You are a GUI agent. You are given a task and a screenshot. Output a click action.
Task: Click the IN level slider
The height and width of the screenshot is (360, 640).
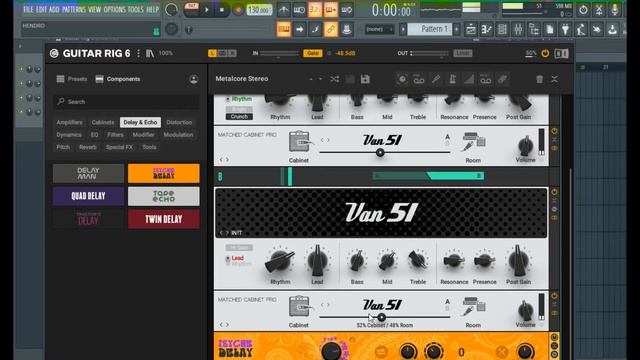tap(279, 53)
